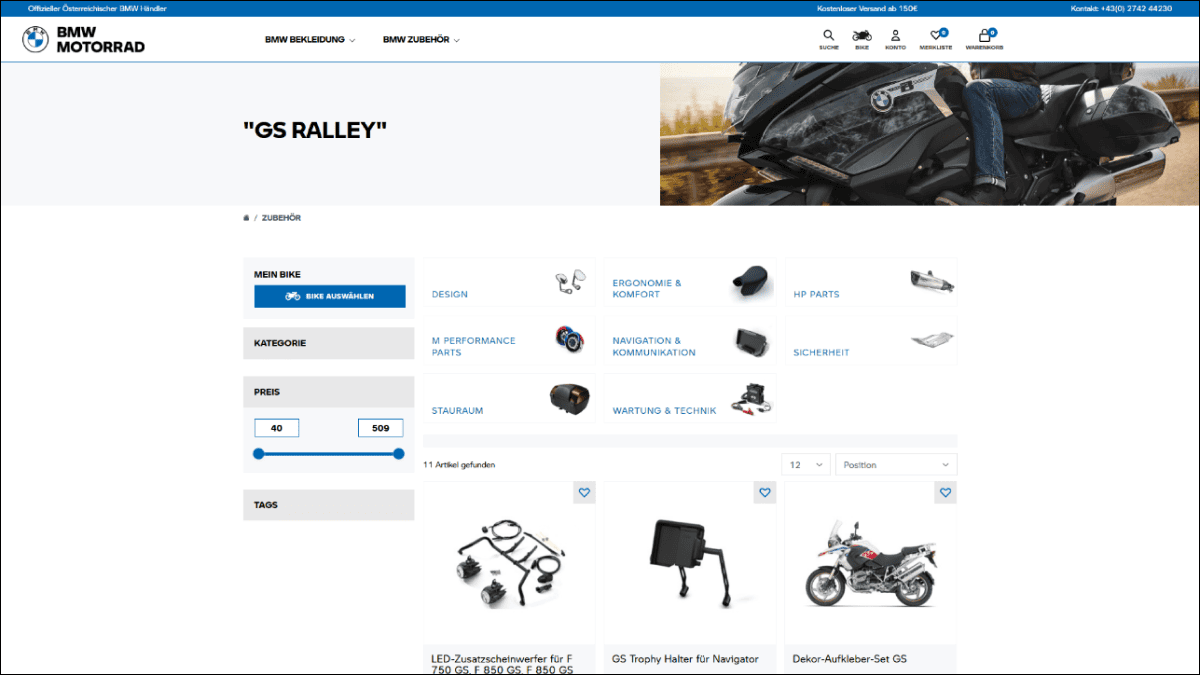
Task: Expand the Kategorie filter section
Action: [329, 343]
